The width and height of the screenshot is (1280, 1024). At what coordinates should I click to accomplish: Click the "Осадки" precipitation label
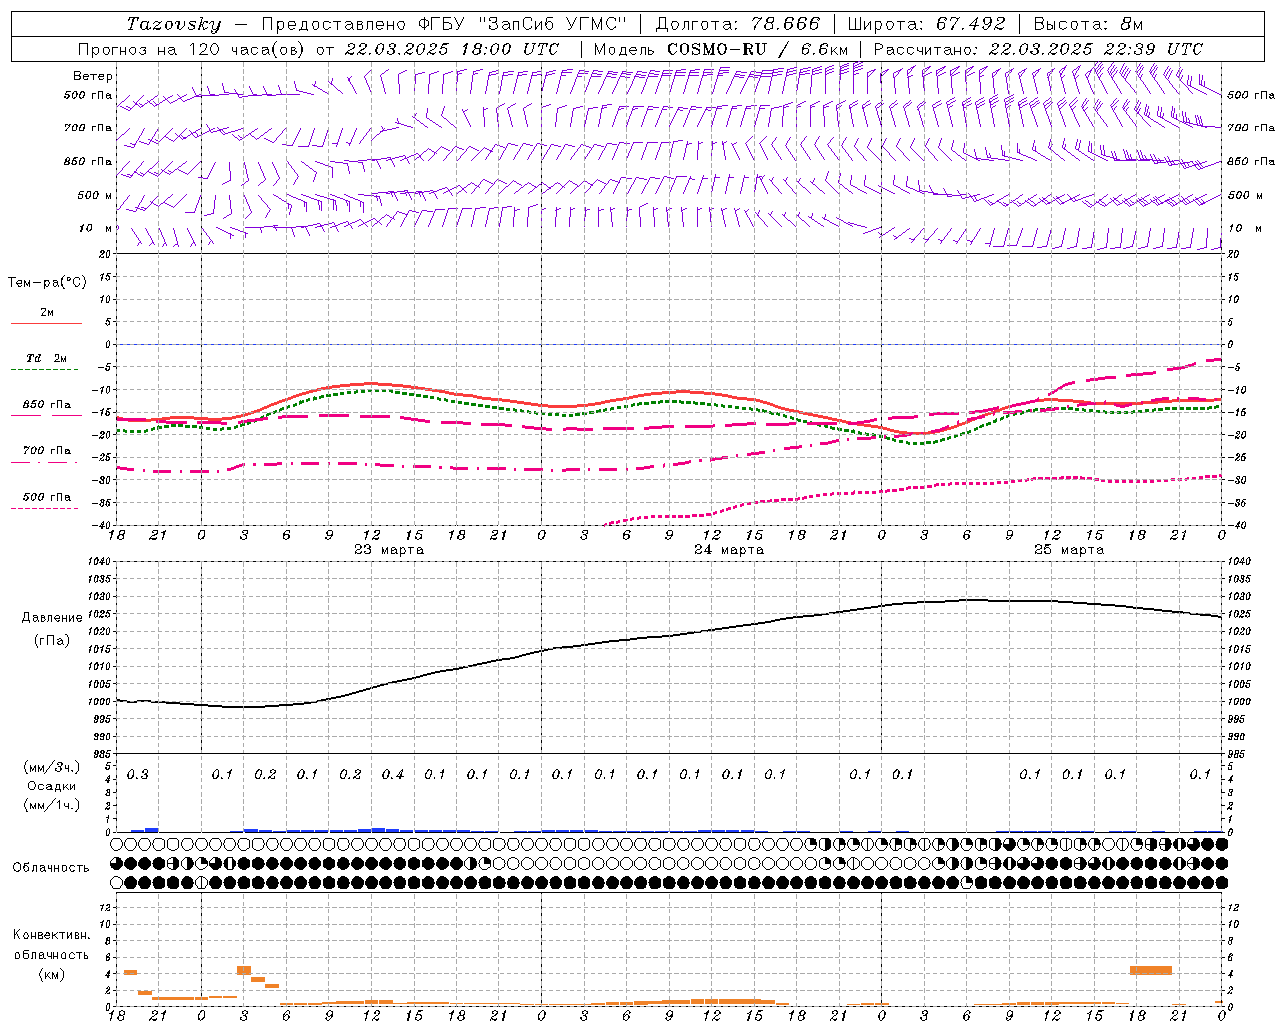click(51, 786)
